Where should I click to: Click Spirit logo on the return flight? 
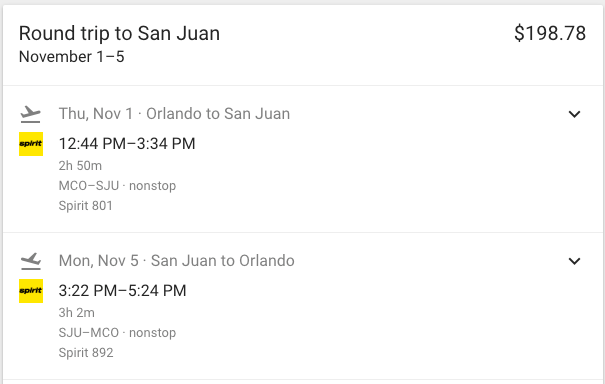click(31, 291)
